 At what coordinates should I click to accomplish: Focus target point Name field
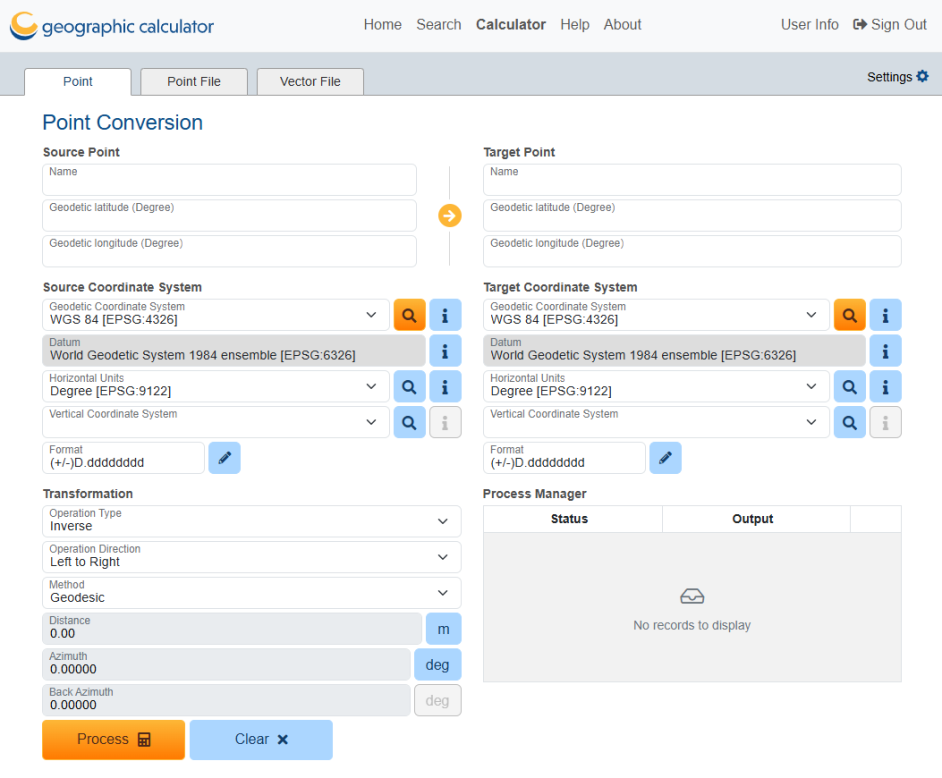click(x=692, y=180)
